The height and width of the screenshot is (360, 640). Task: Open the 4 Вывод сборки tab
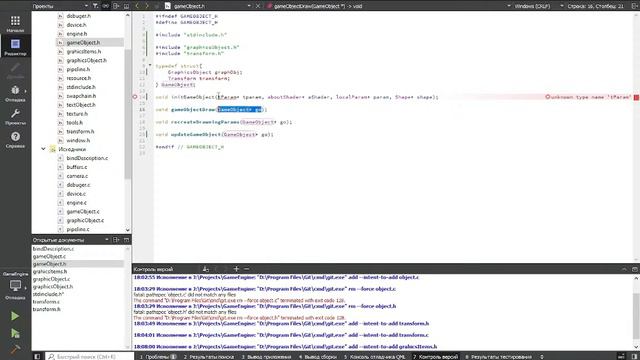point(318,356)
